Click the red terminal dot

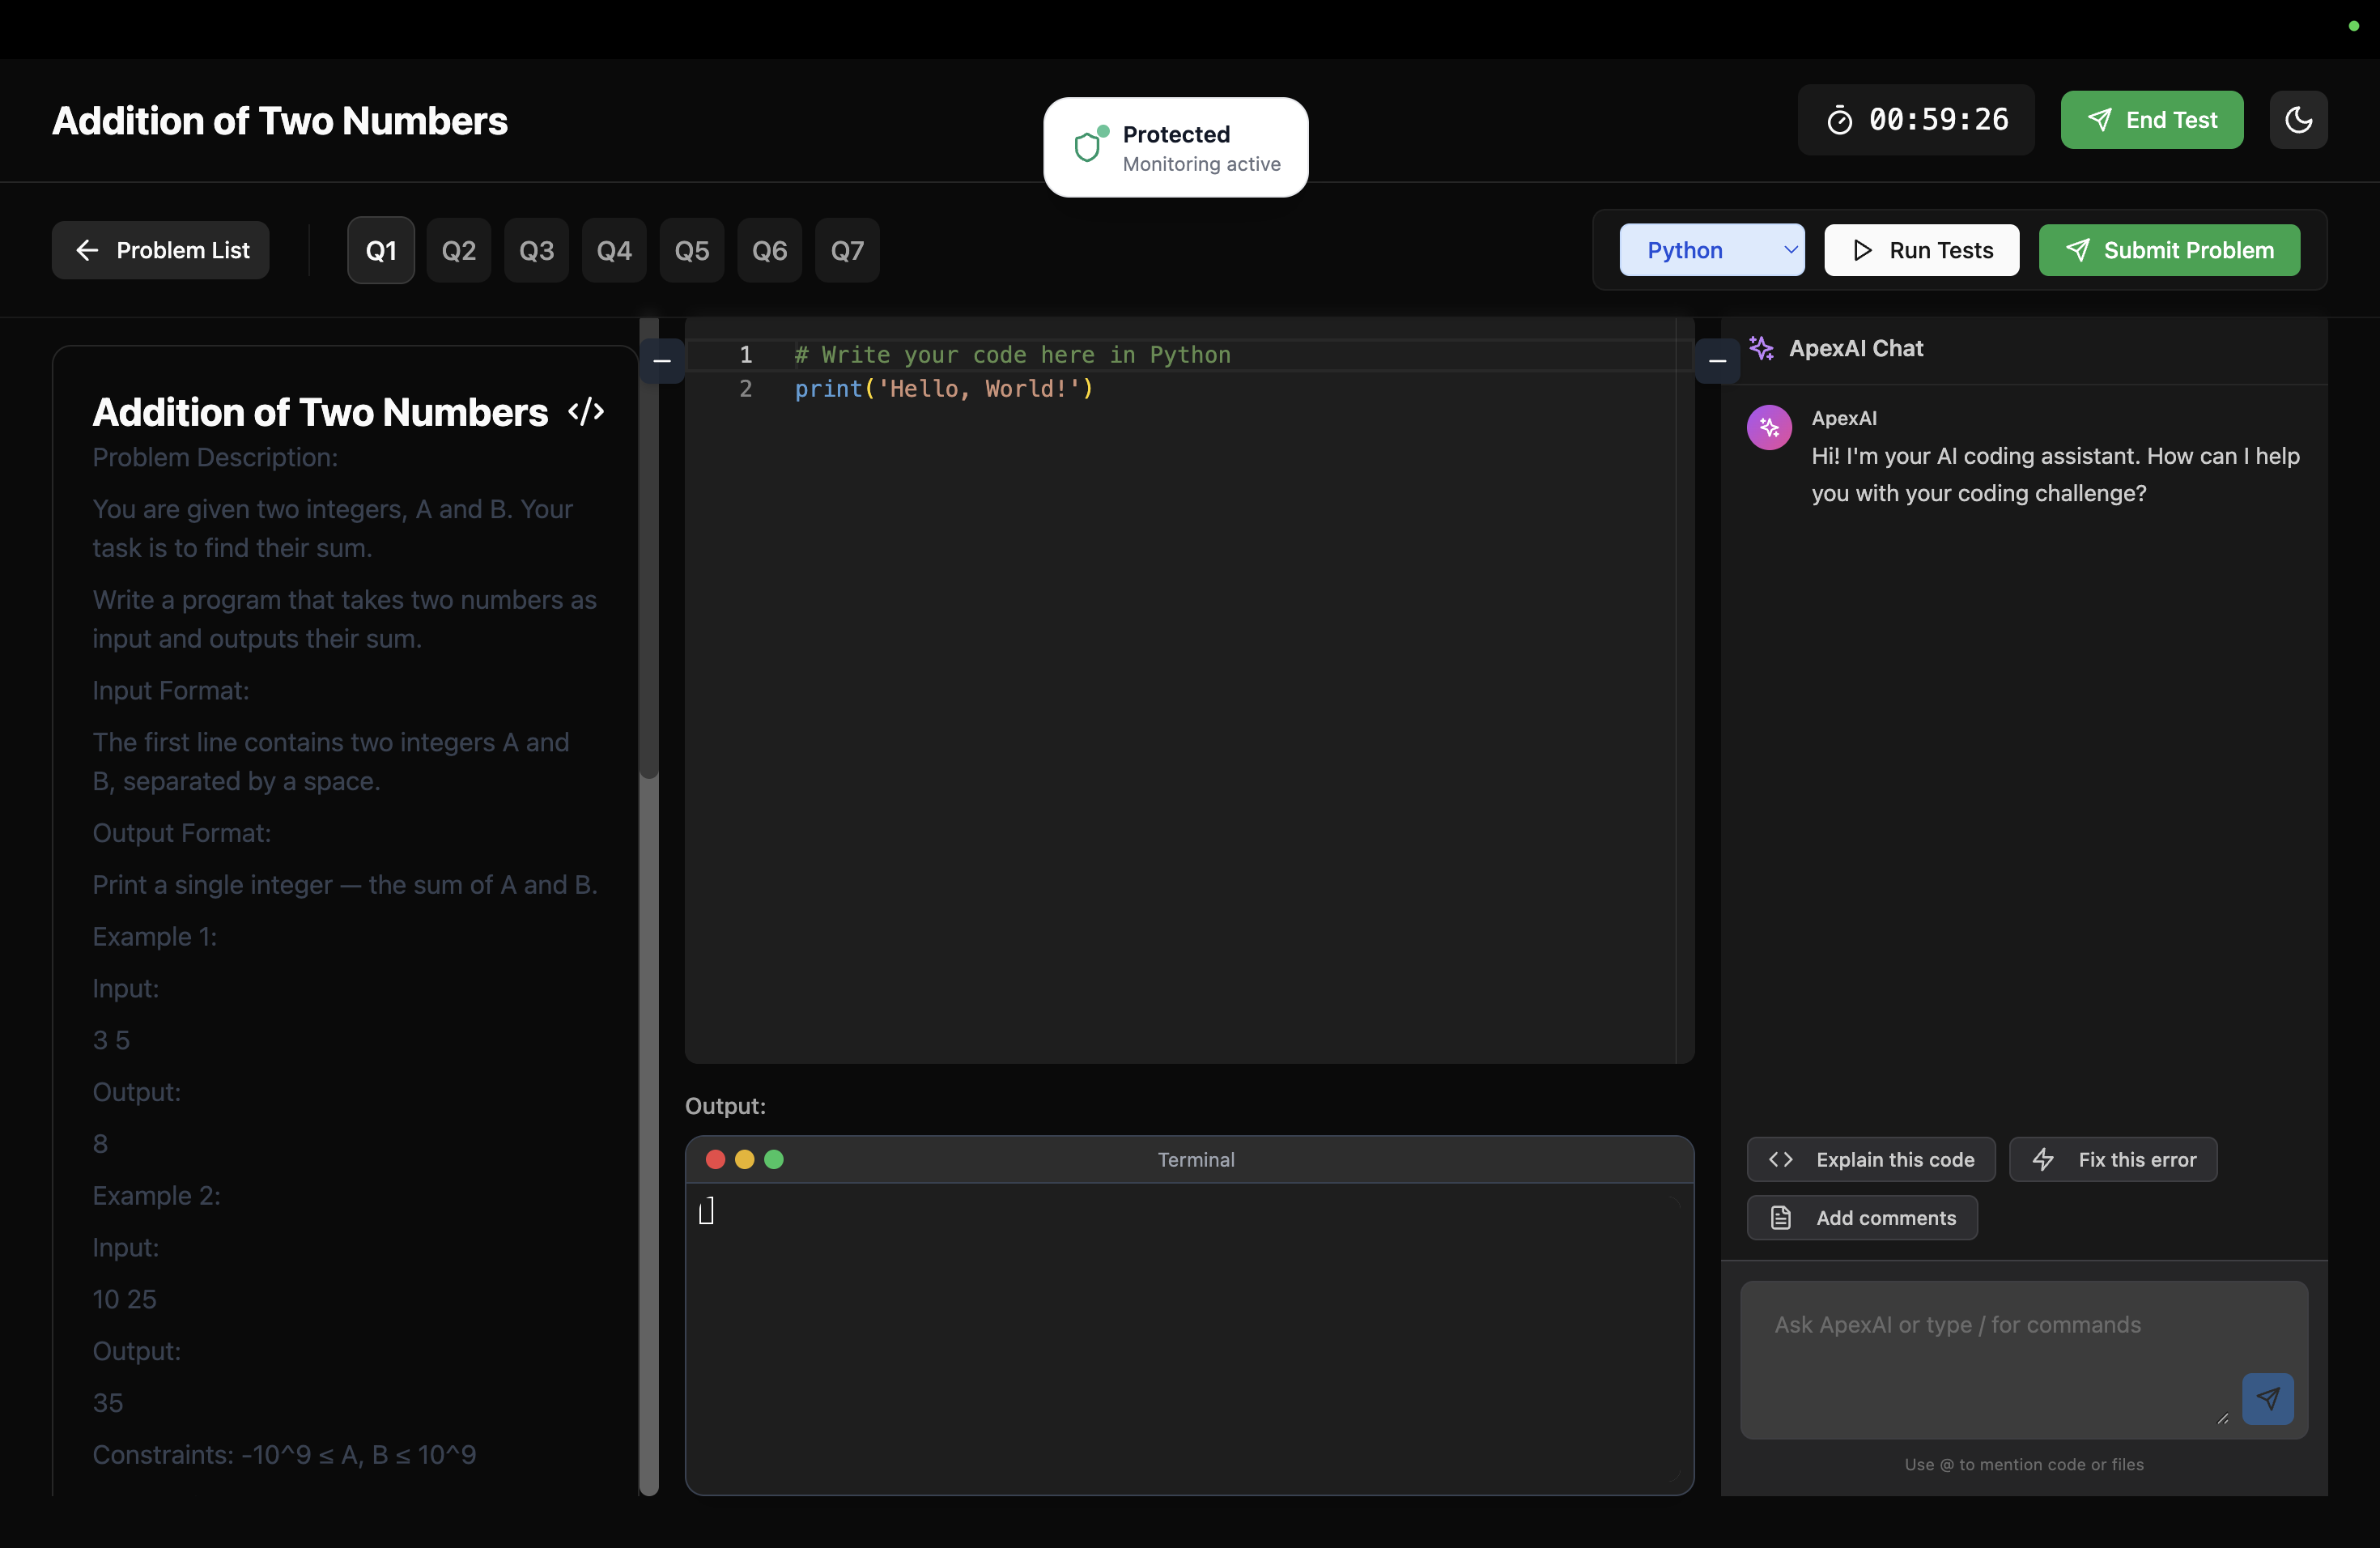pyautogui.click(x=715, y=1159)
